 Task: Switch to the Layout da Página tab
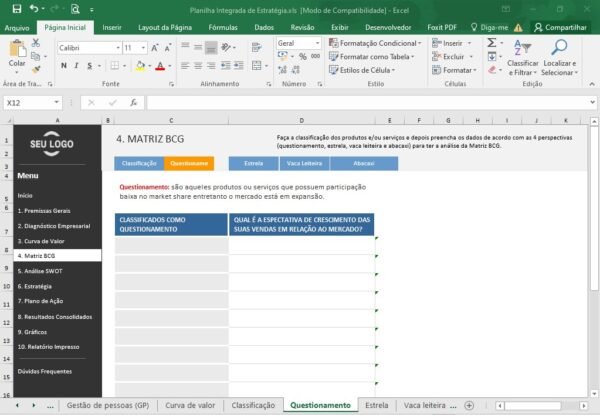click(165, 28)
